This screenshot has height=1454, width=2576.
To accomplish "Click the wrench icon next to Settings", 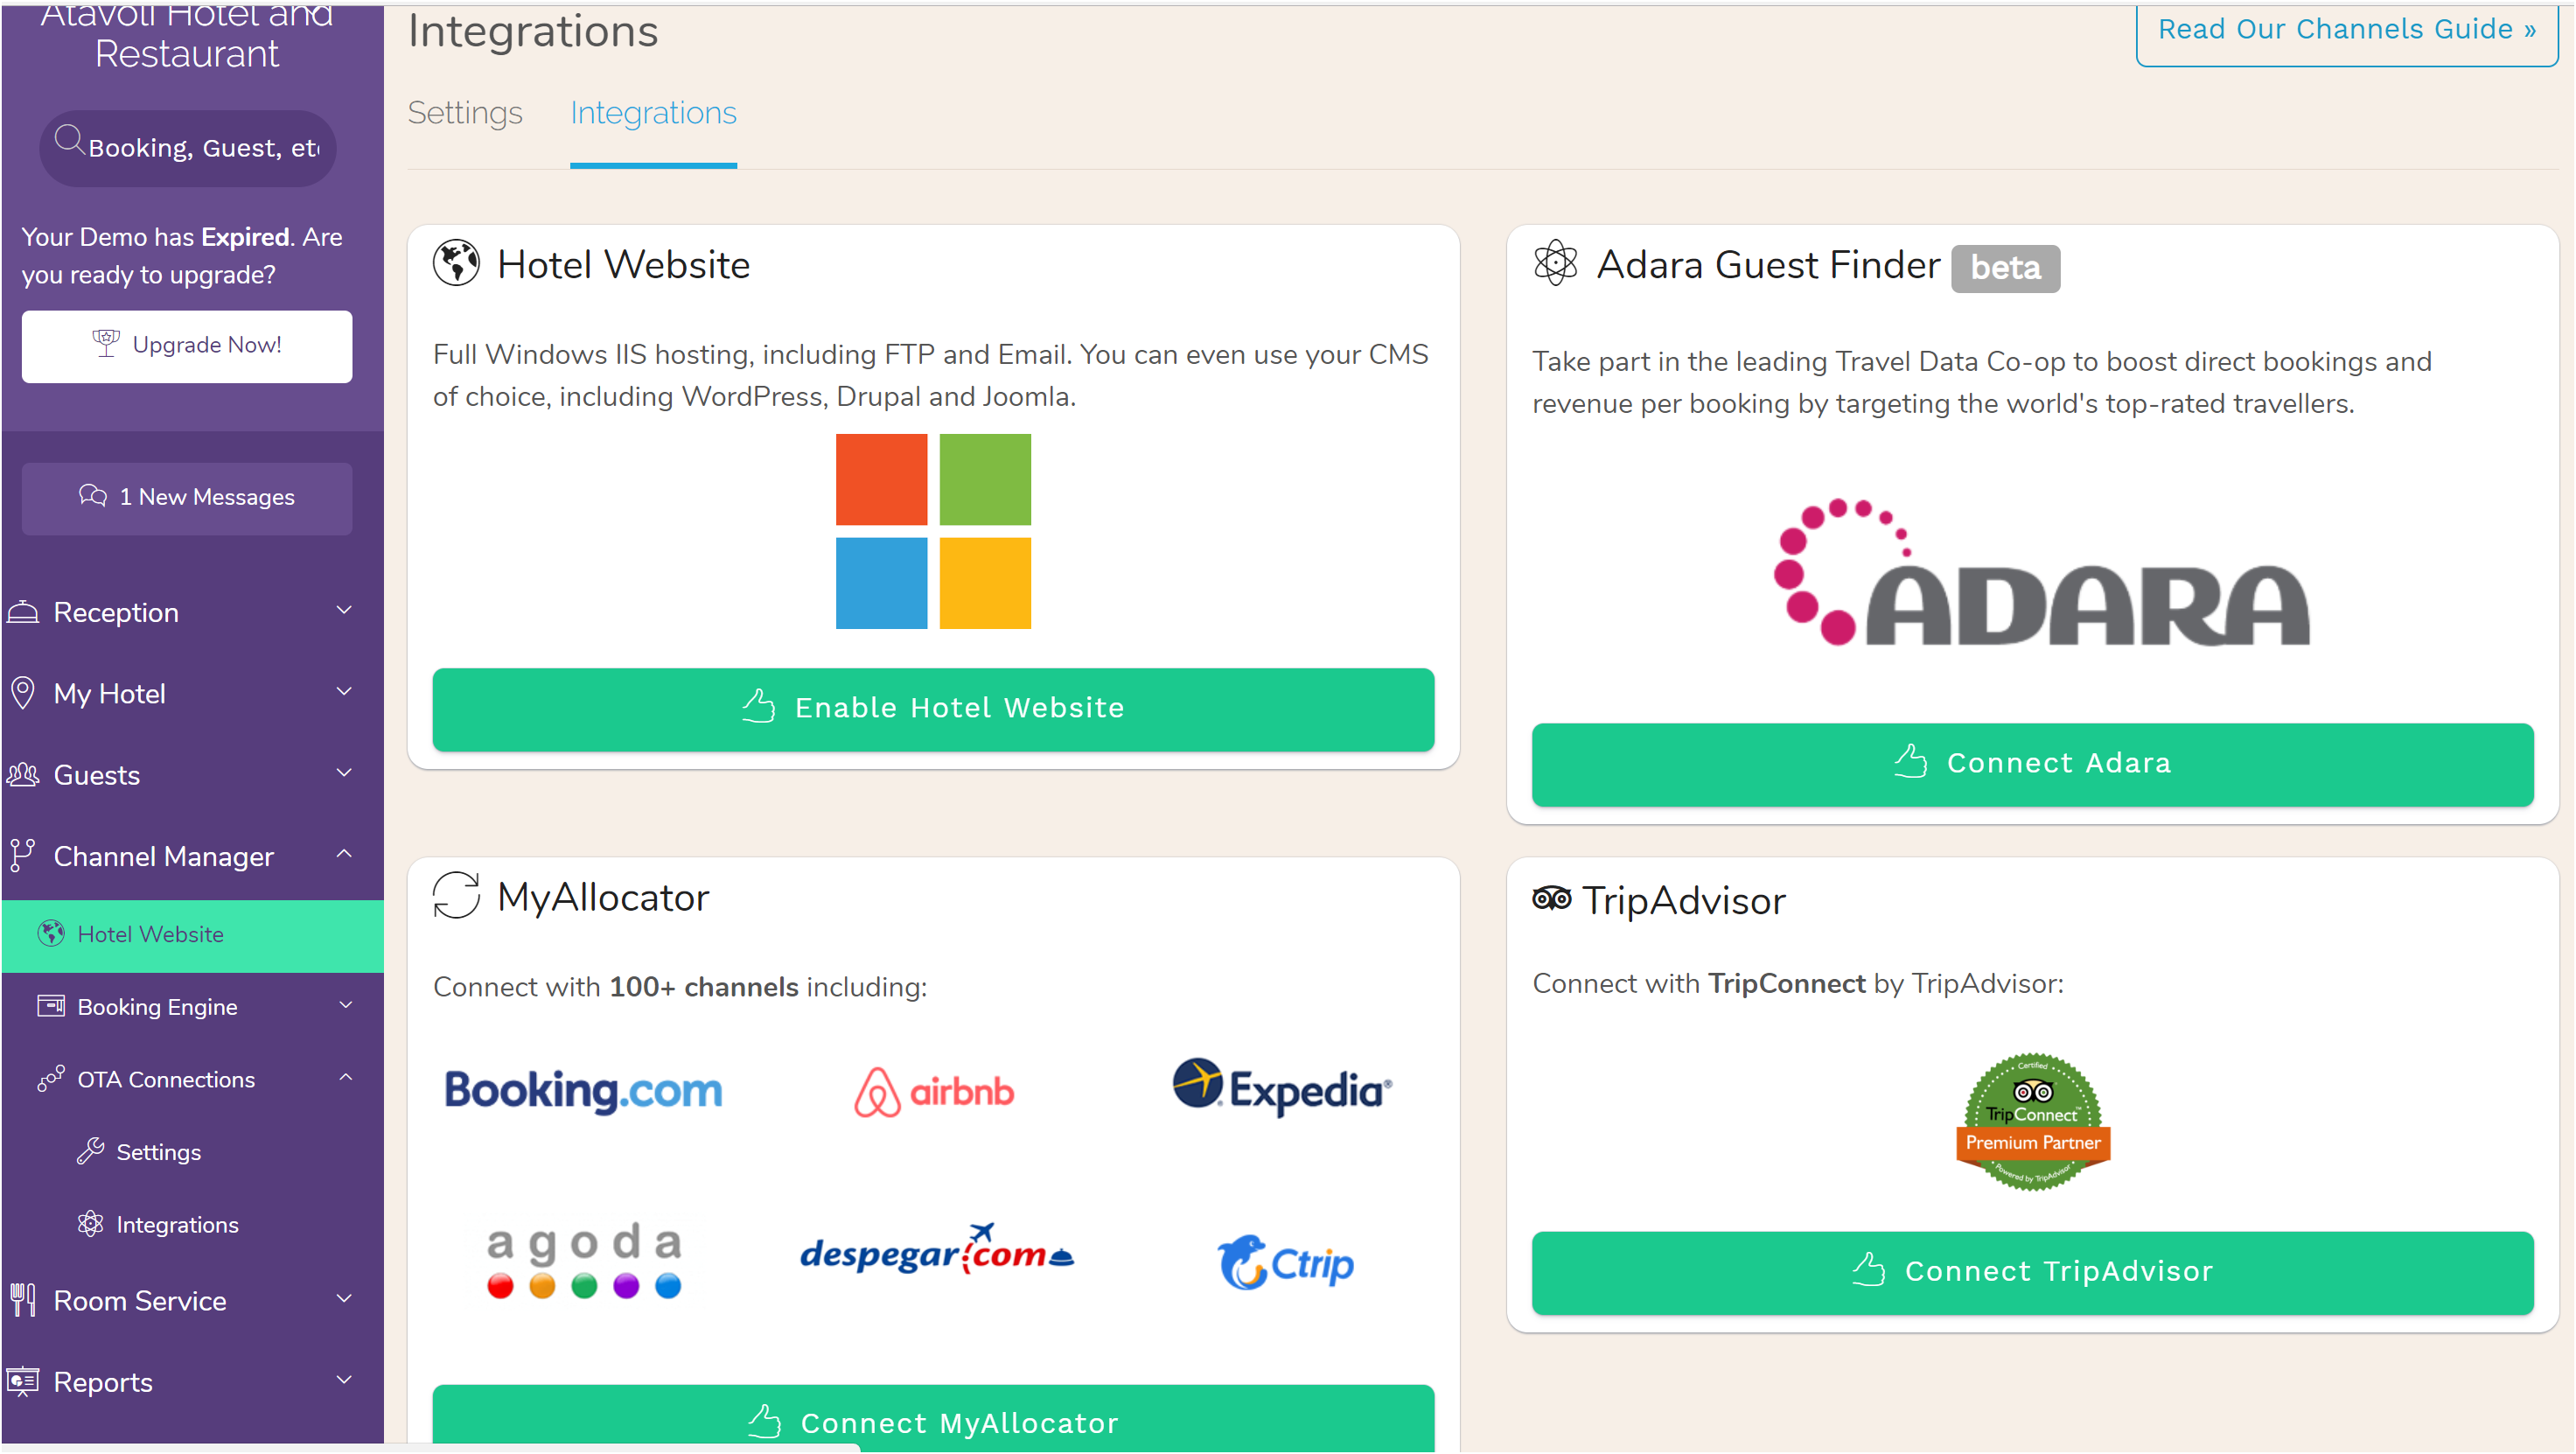I will tap(91, 1152).
